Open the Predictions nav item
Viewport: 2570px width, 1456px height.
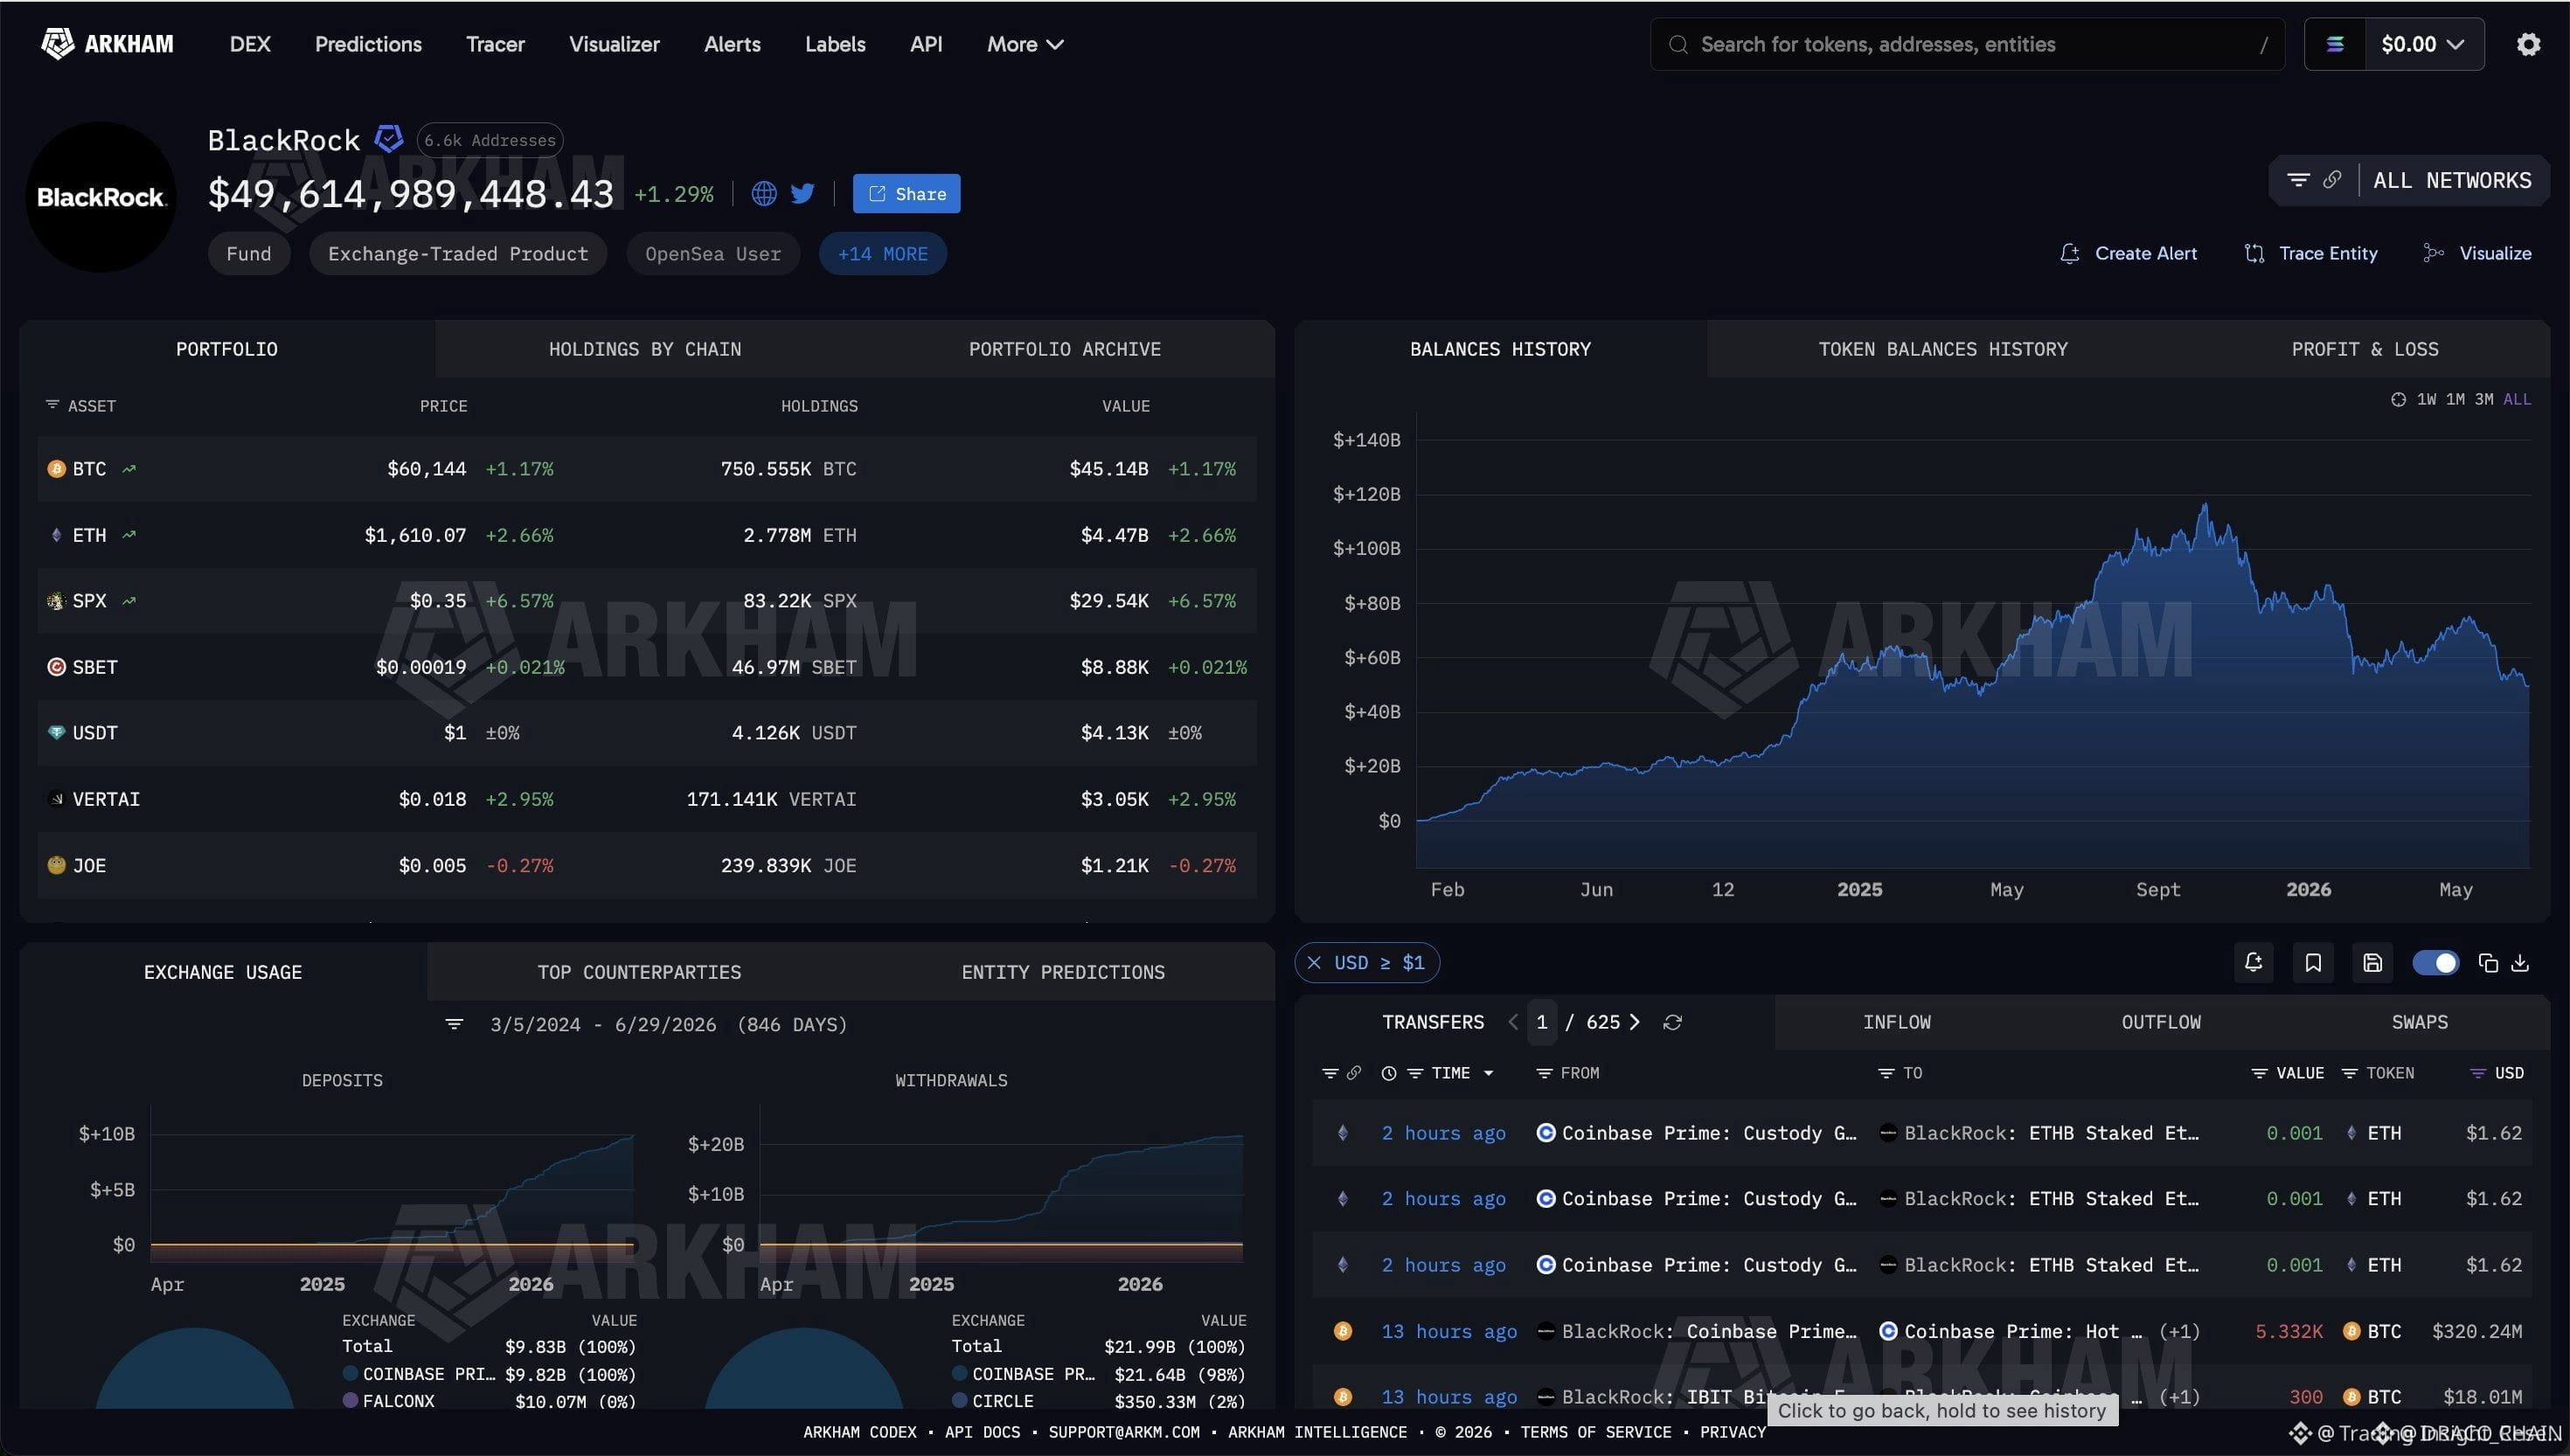pyautogui.click(x=368, y=44)
